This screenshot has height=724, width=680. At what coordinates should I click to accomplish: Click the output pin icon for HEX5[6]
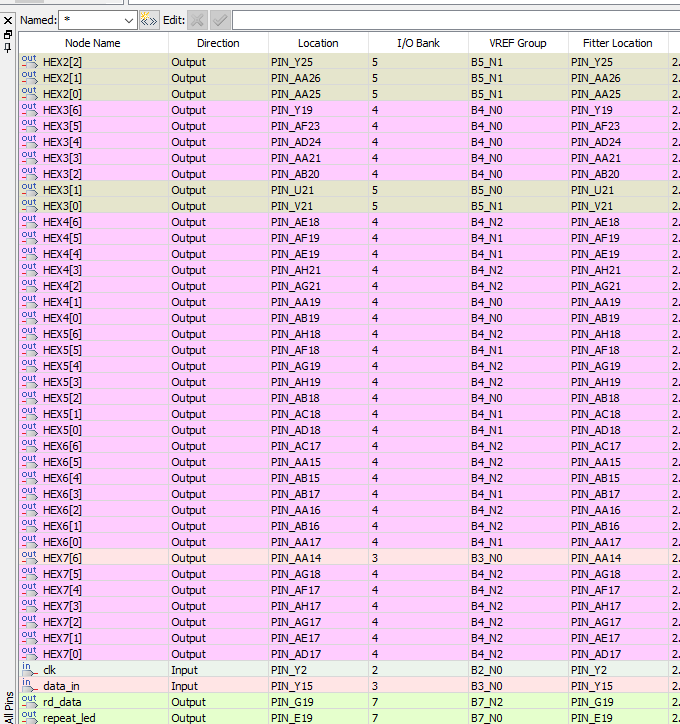point(30,333)
